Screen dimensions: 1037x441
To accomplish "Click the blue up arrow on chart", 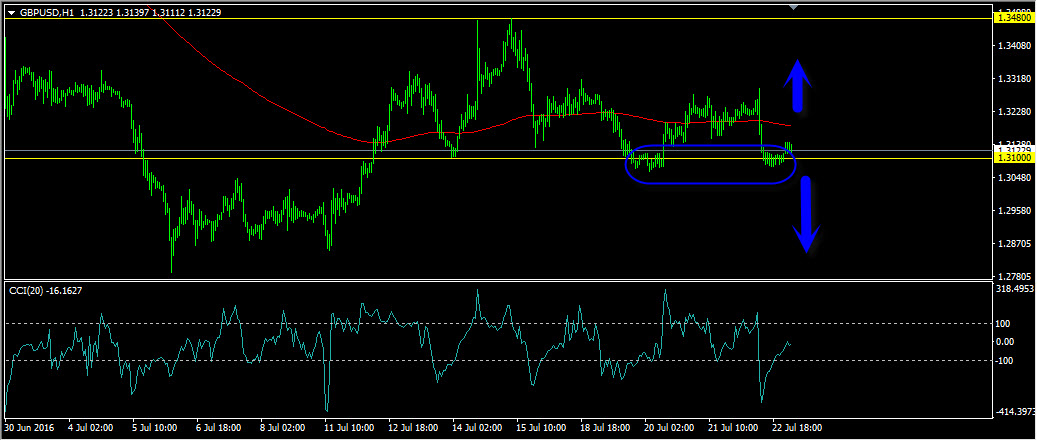I will (x=797, y=84).
